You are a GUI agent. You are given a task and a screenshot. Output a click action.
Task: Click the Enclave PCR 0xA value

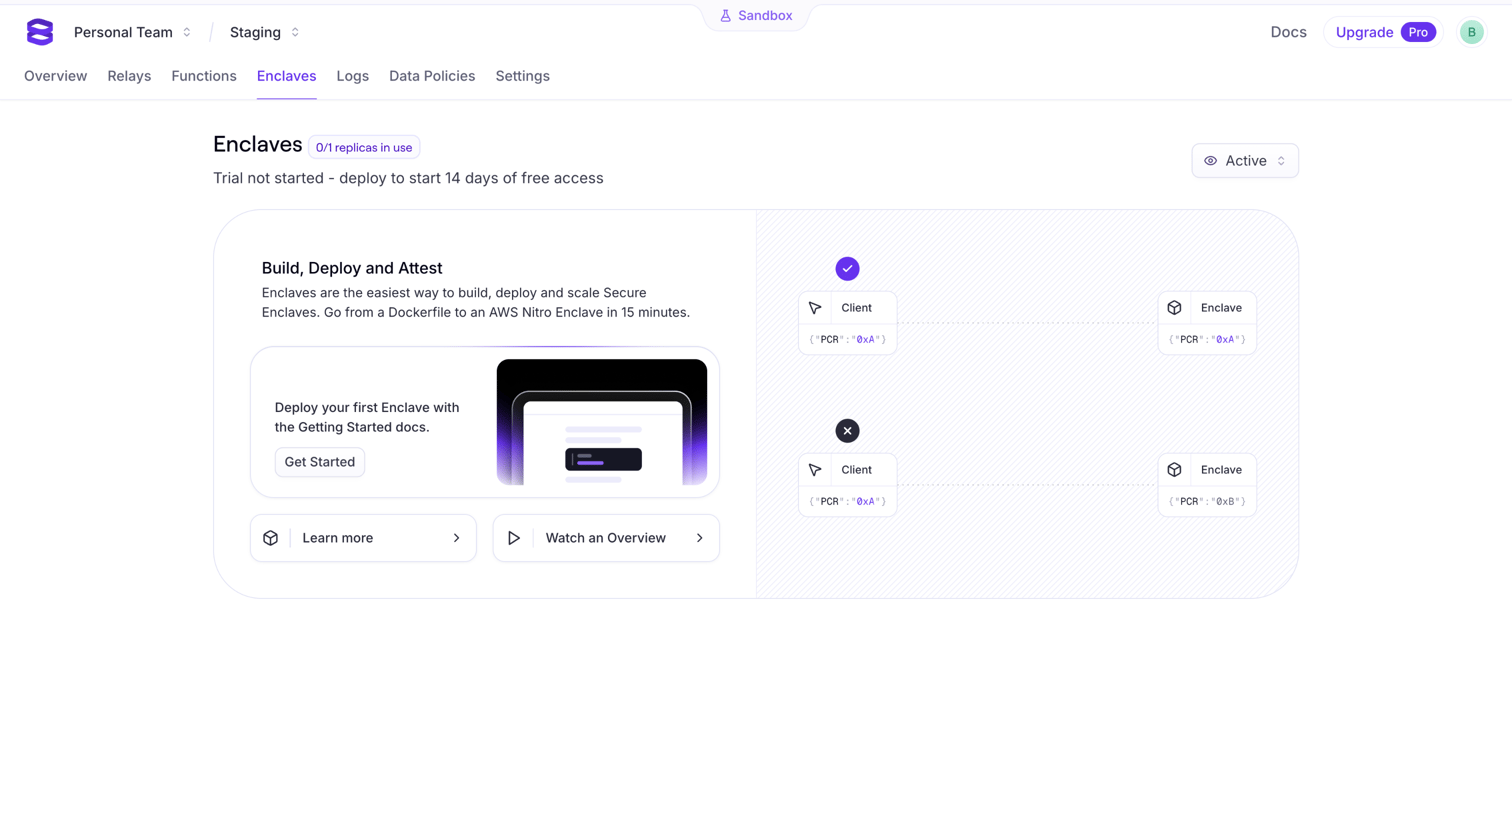tap(1207, 340)
